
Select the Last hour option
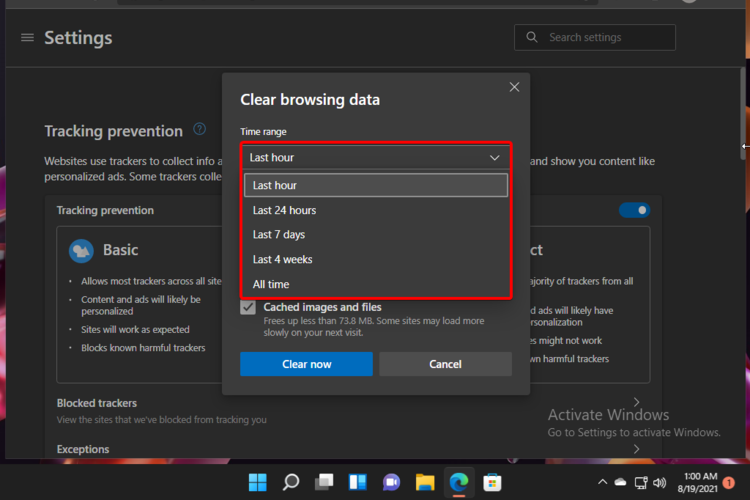[x=375, y=185]
